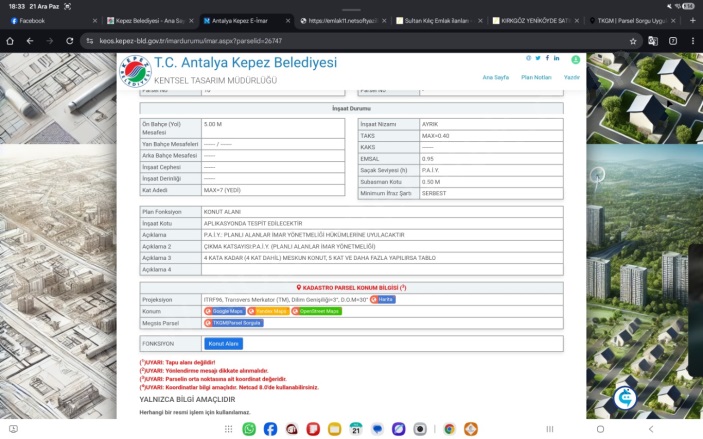Click the Yandex Maps button

tap(268, 311)
